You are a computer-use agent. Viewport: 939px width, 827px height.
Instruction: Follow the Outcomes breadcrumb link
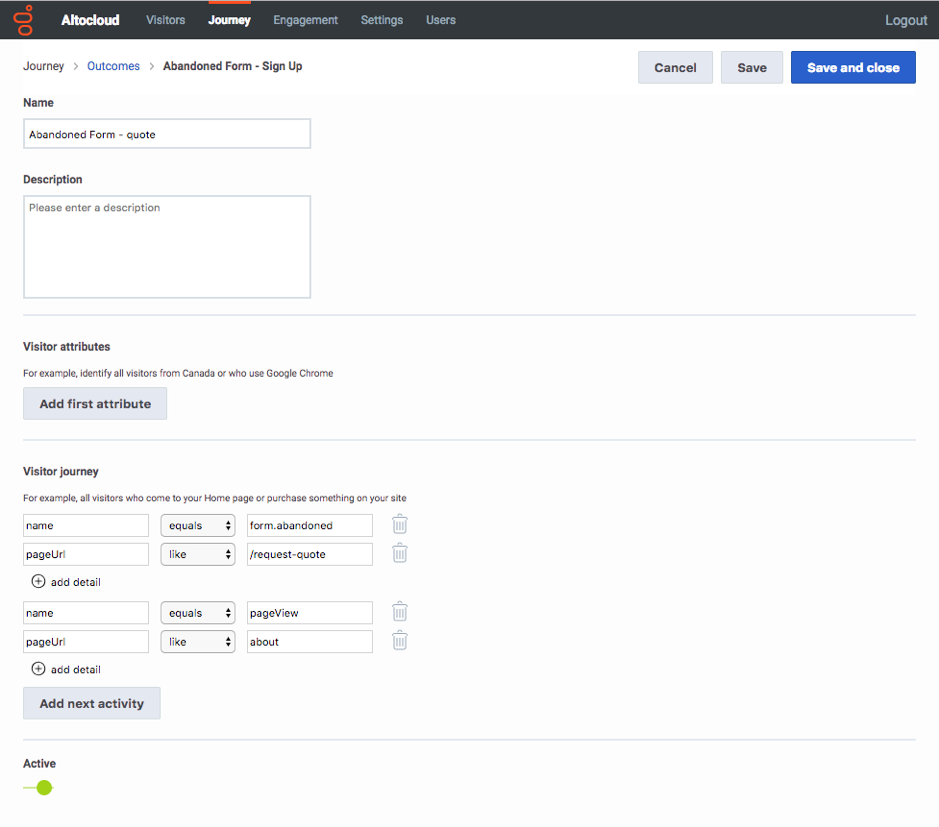point(113,66)
